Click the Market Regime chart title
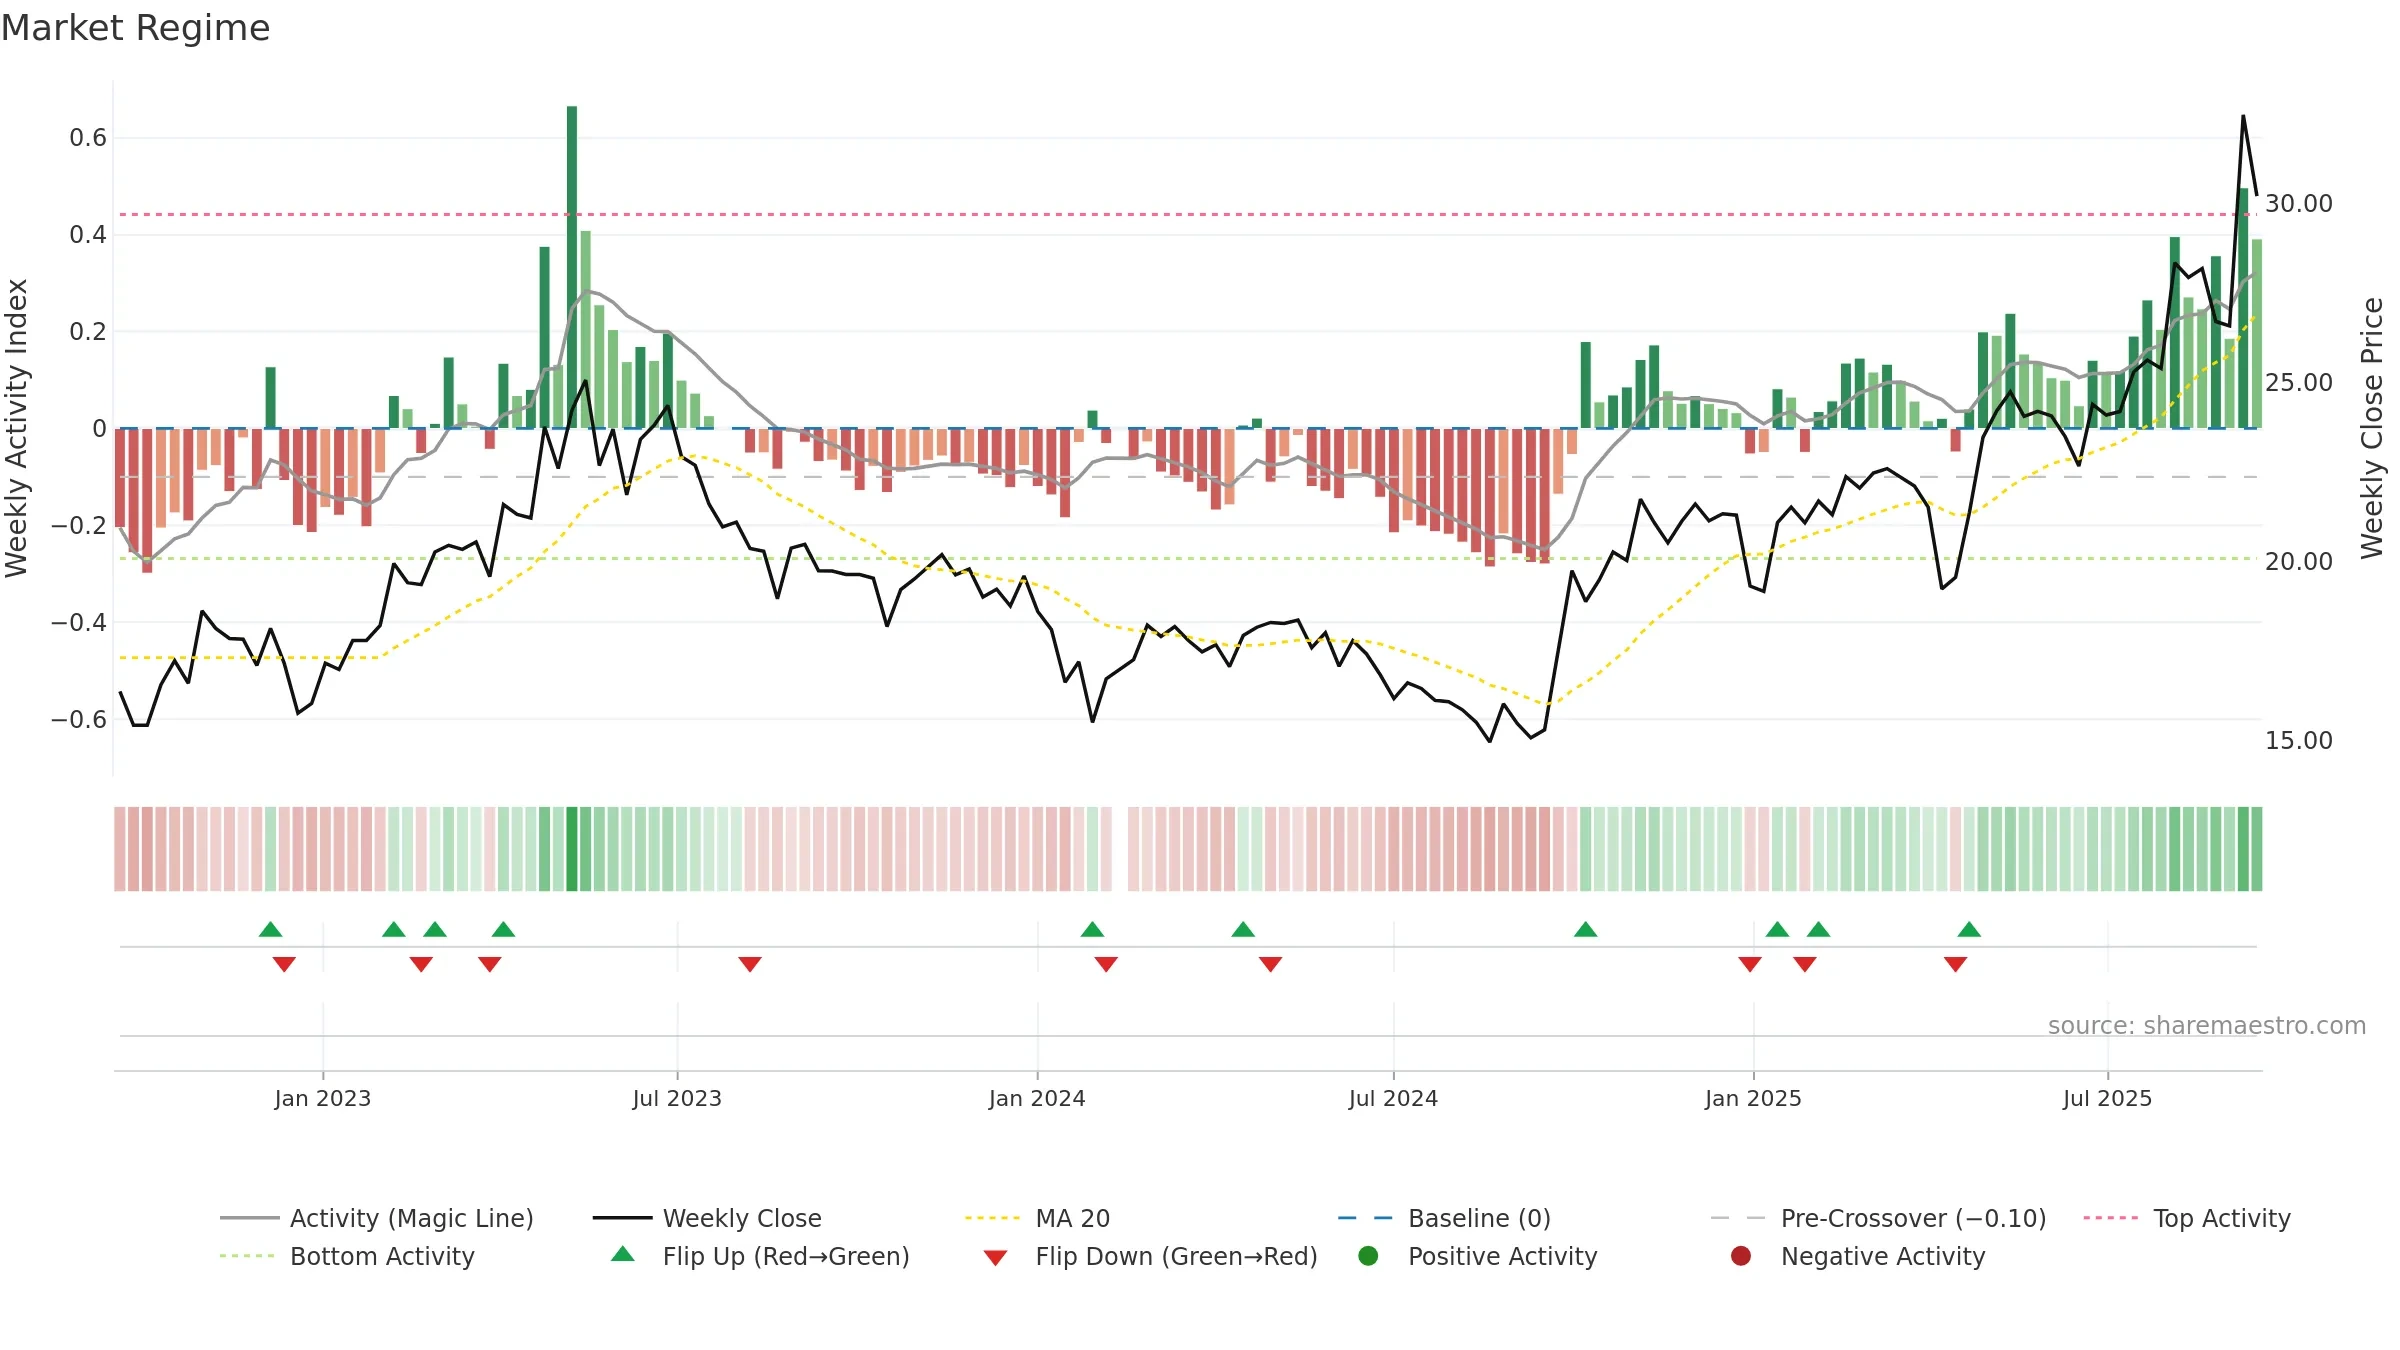Image resolution: width=2400 pixels, height=1350 pixels. 135,28
